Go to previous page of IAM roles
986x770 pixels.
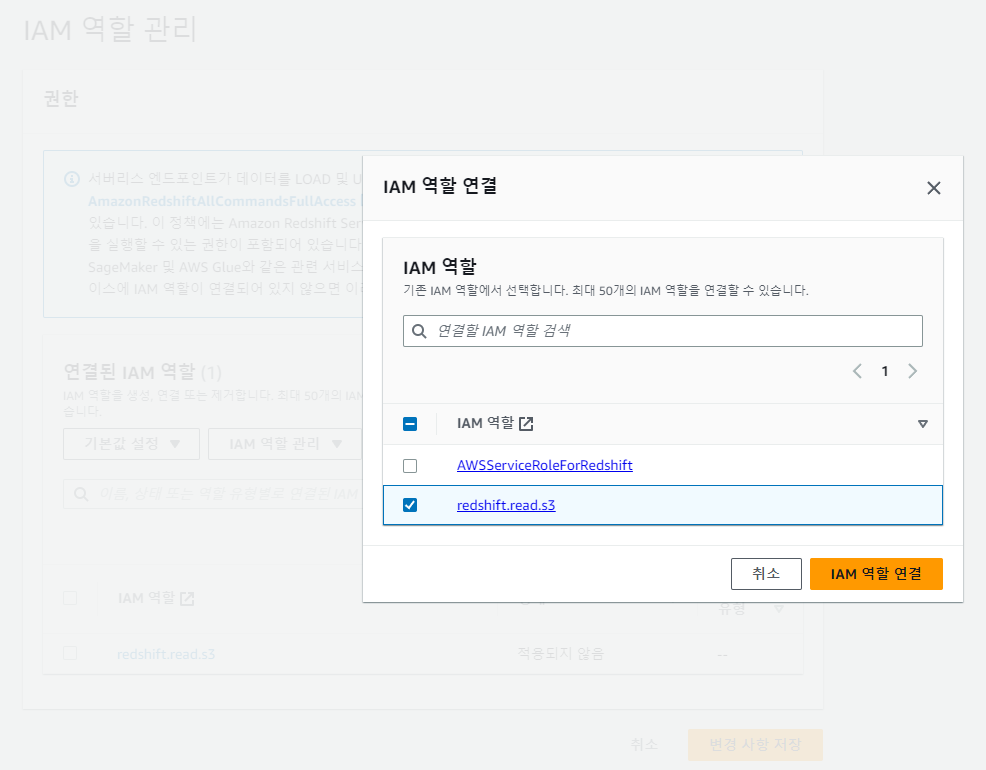[x=857, y=371]
